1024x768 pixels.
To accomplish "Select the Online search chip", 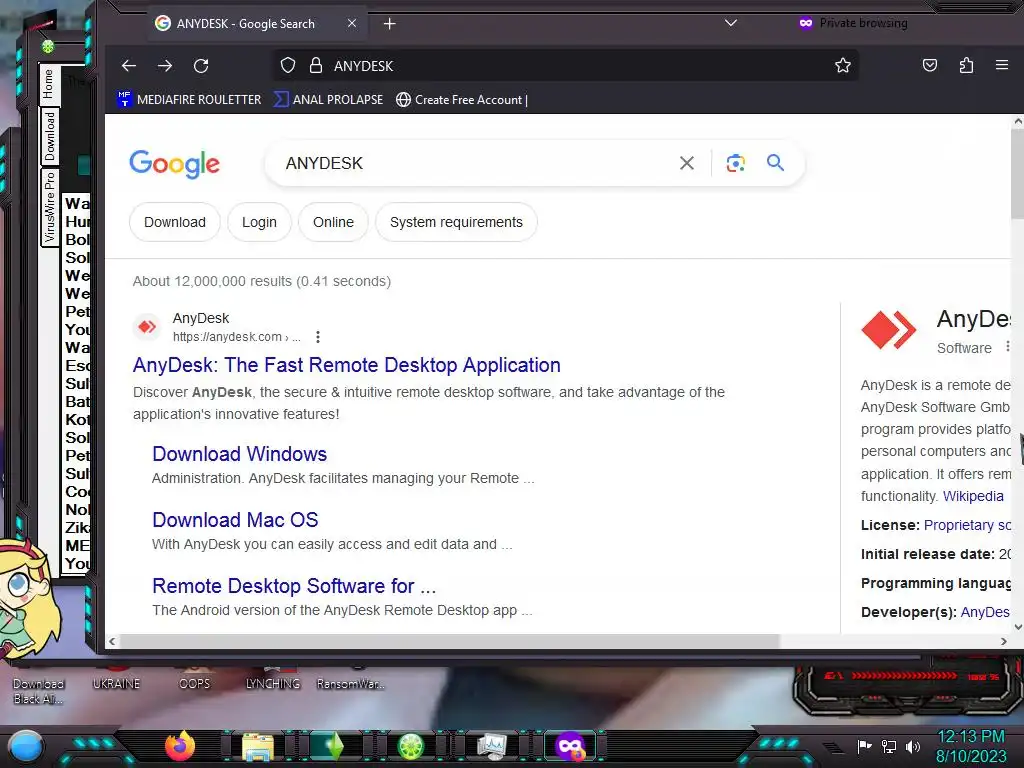I will tap(333, 222).
